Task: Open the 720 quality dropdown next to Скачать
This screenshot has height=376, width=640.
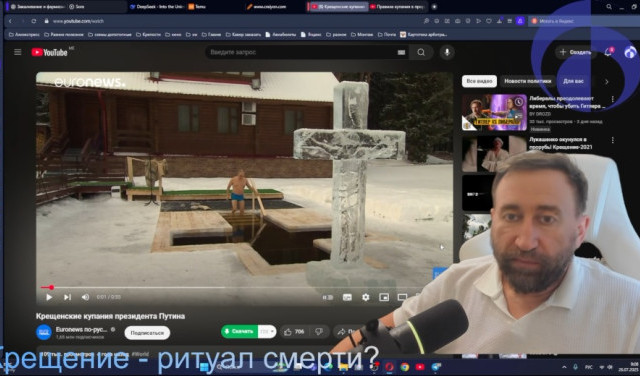Action: 267,332
